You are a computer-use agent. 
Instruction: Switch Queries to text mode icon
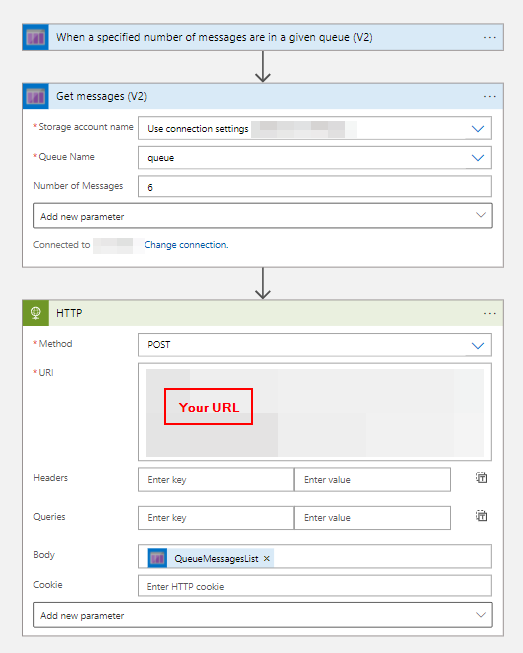(x=481, y=516)
